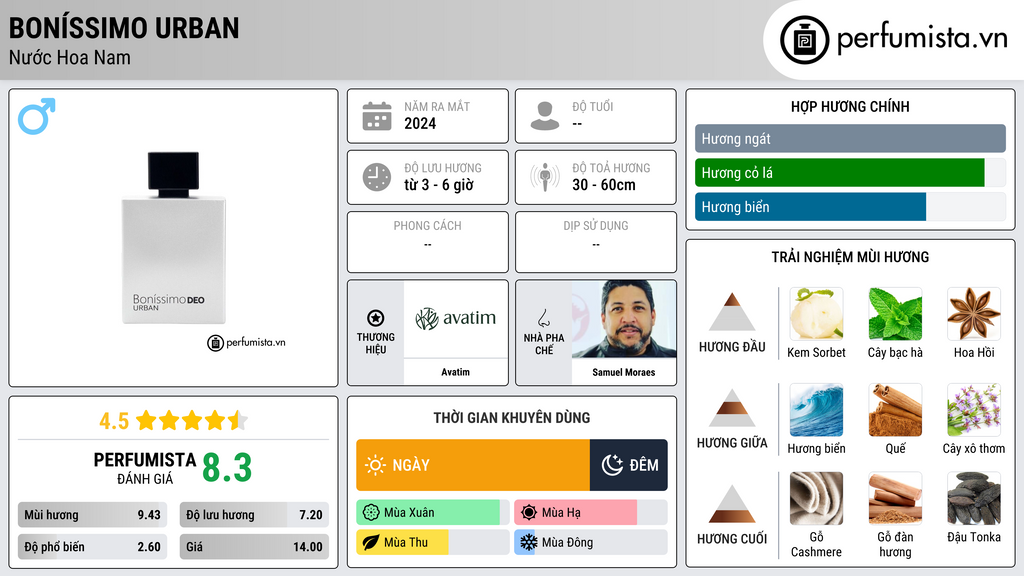
Task: Click the Mùa Xuân flower icon
Action: pyautogui.click(x=371, y=513)
